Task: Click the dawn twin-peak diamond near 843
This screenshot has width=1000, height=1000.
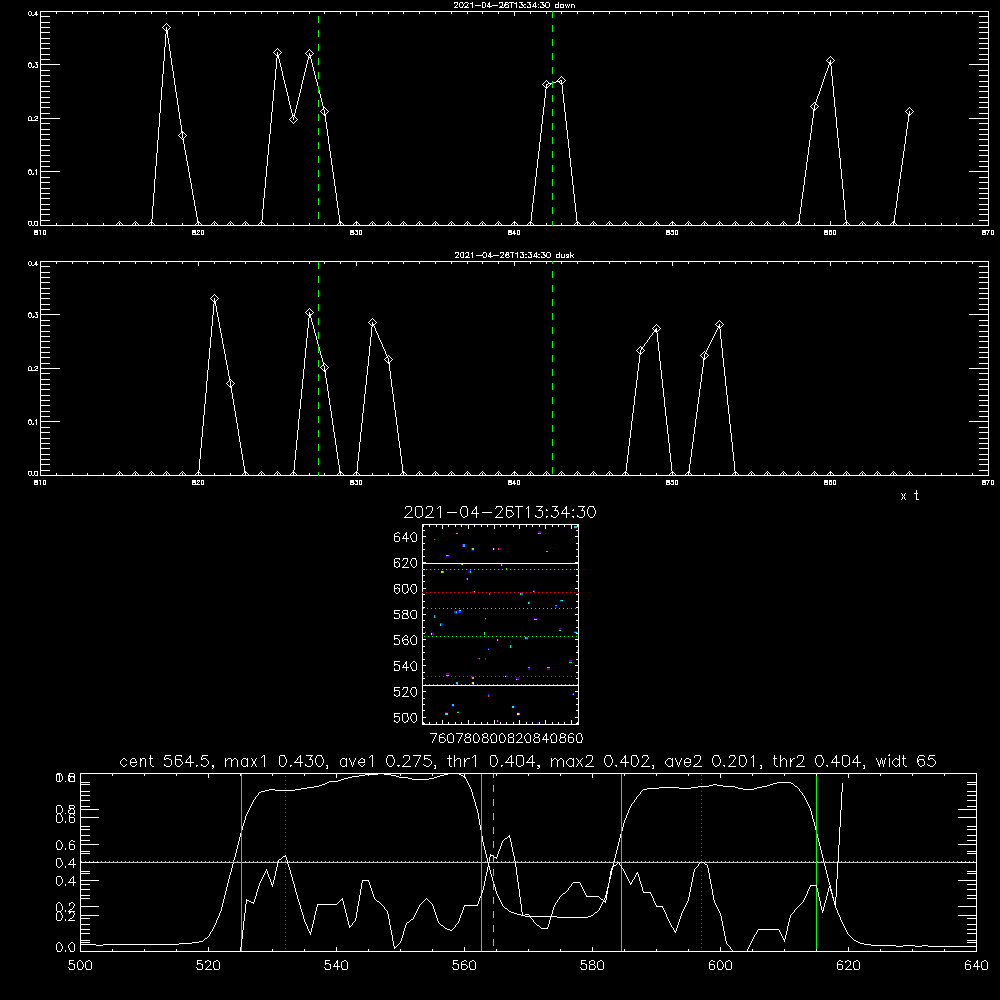Action: (x=561, y=81)
